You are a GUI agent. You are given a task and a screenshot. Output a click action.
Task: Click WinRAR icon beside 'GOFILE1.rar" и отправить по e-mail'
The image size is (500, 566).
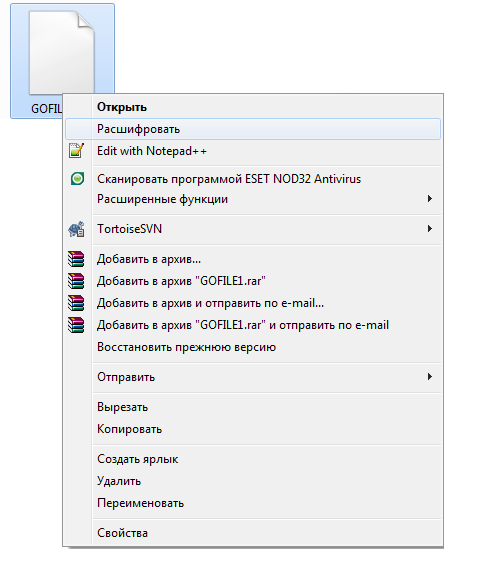tap(76, 325)
